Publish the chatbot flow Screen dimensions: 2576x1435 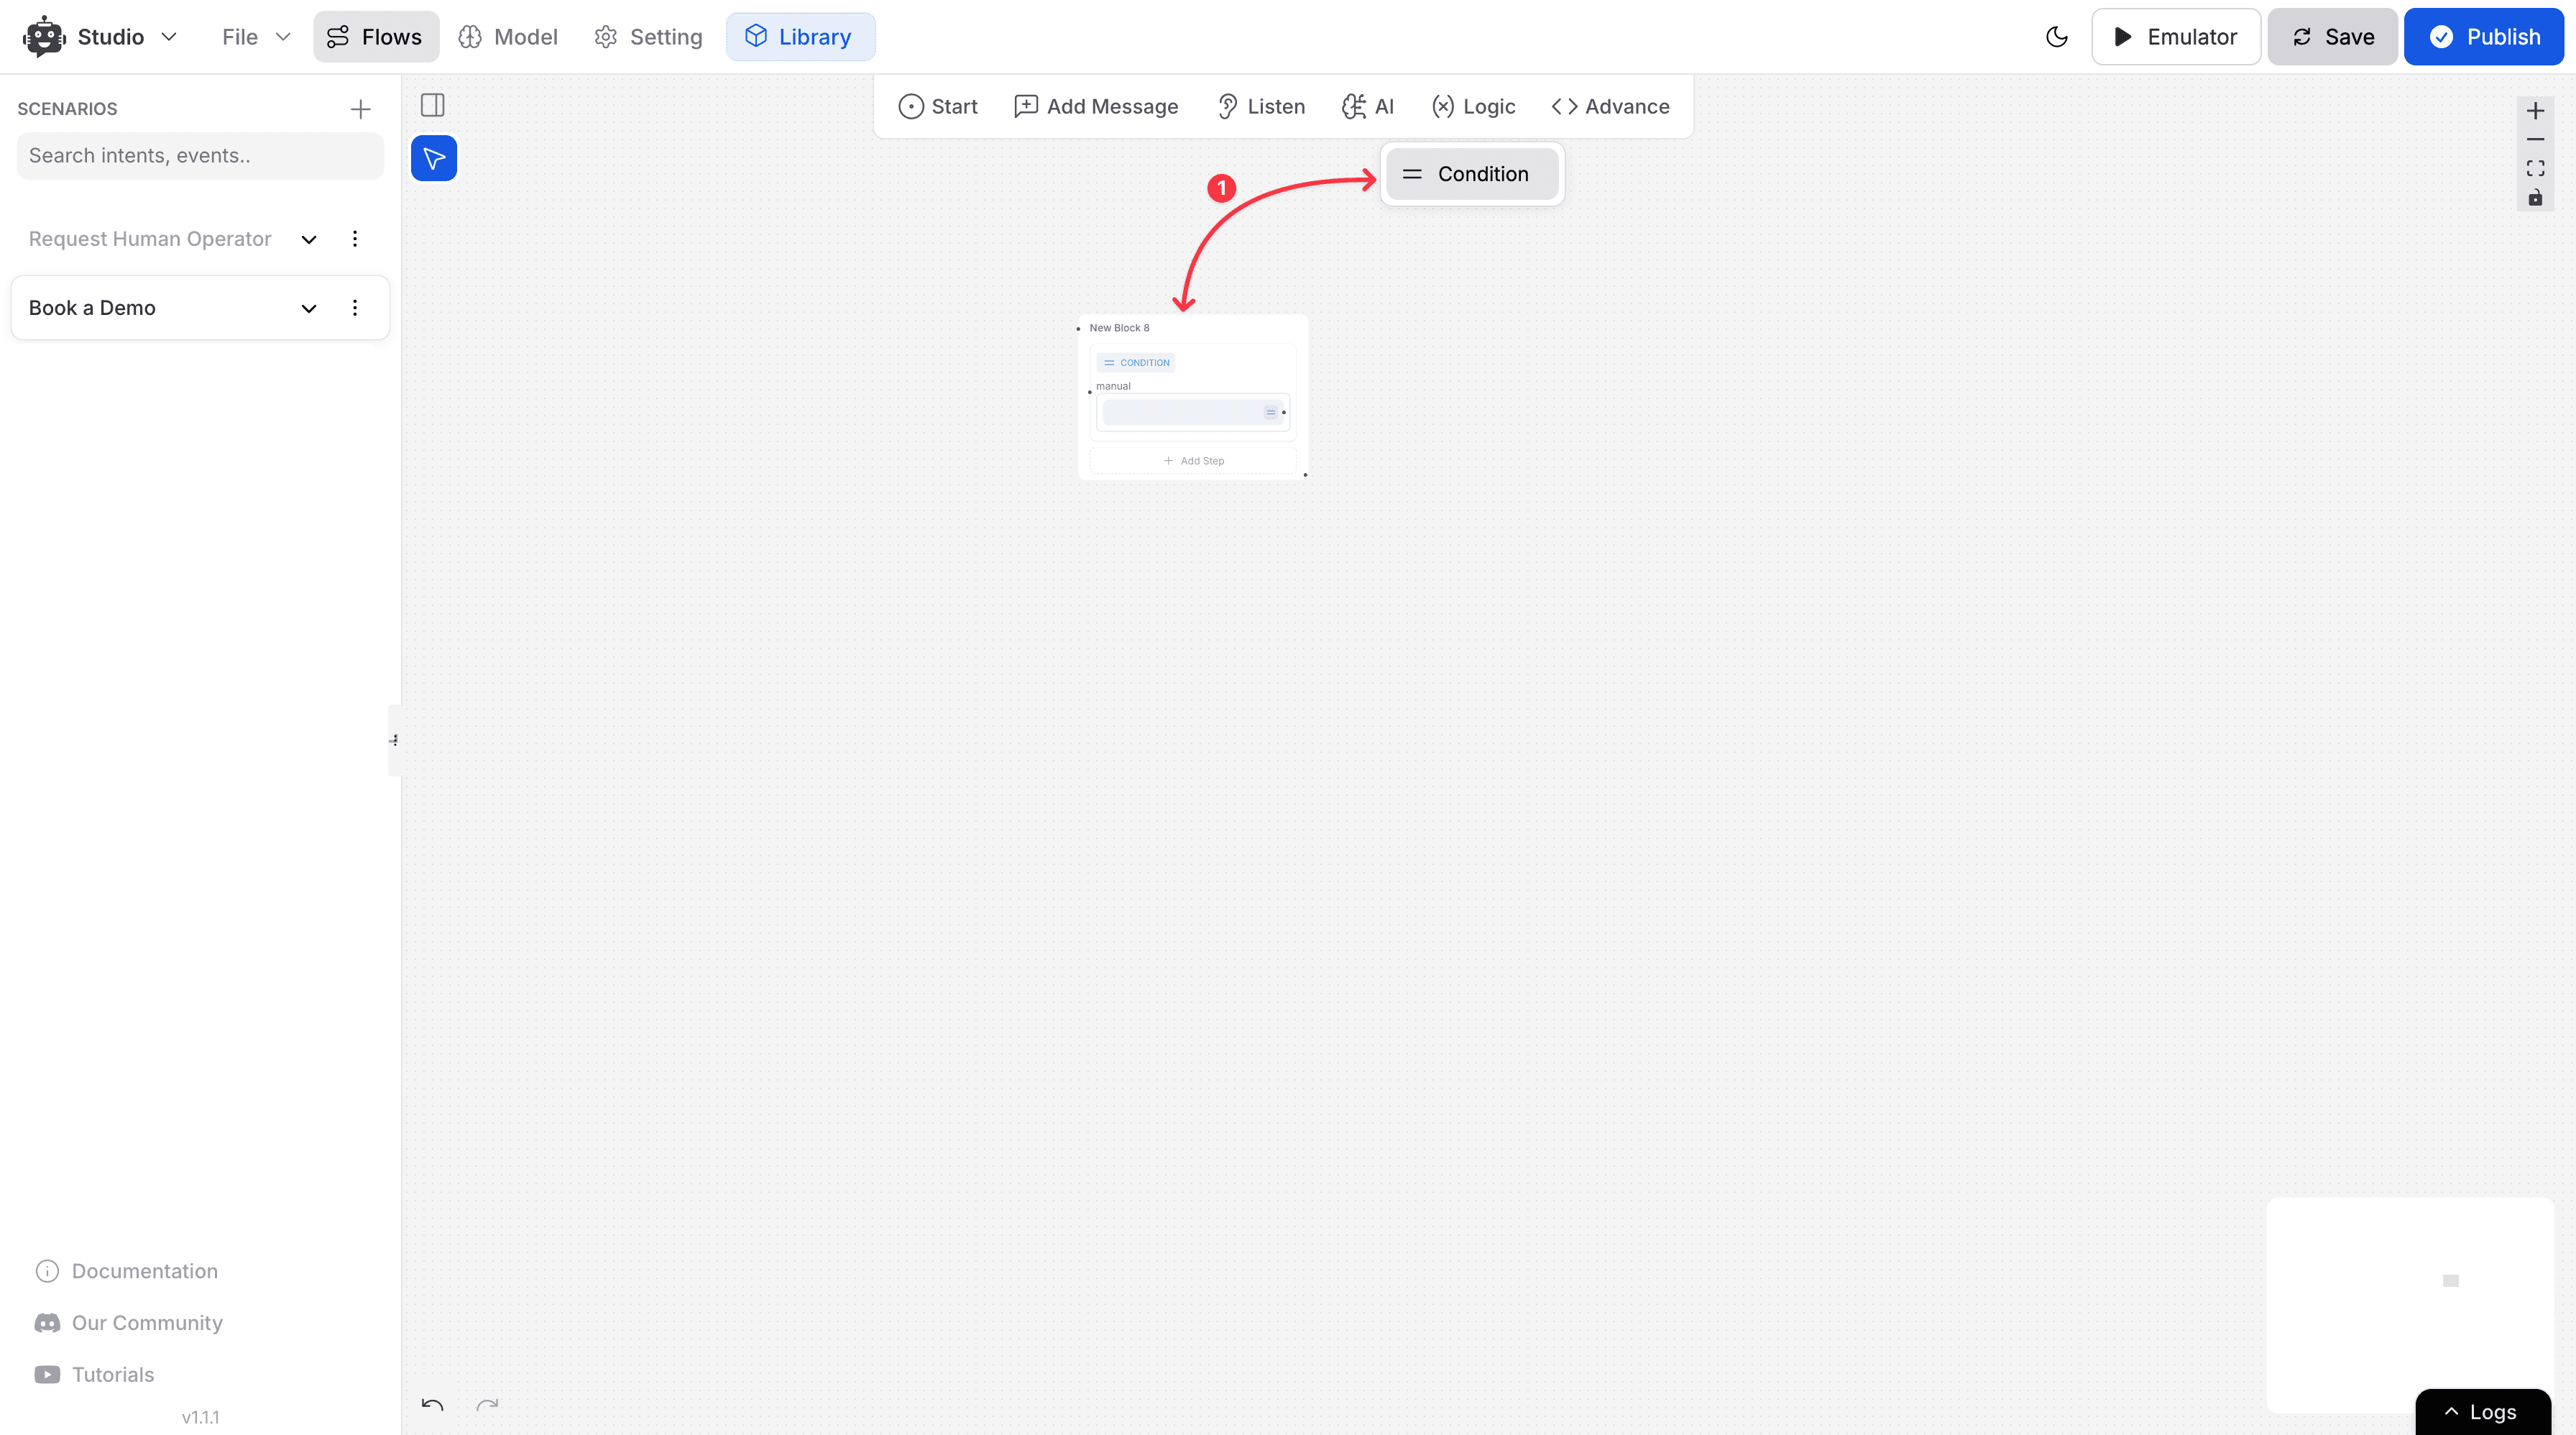point(2484,37)
